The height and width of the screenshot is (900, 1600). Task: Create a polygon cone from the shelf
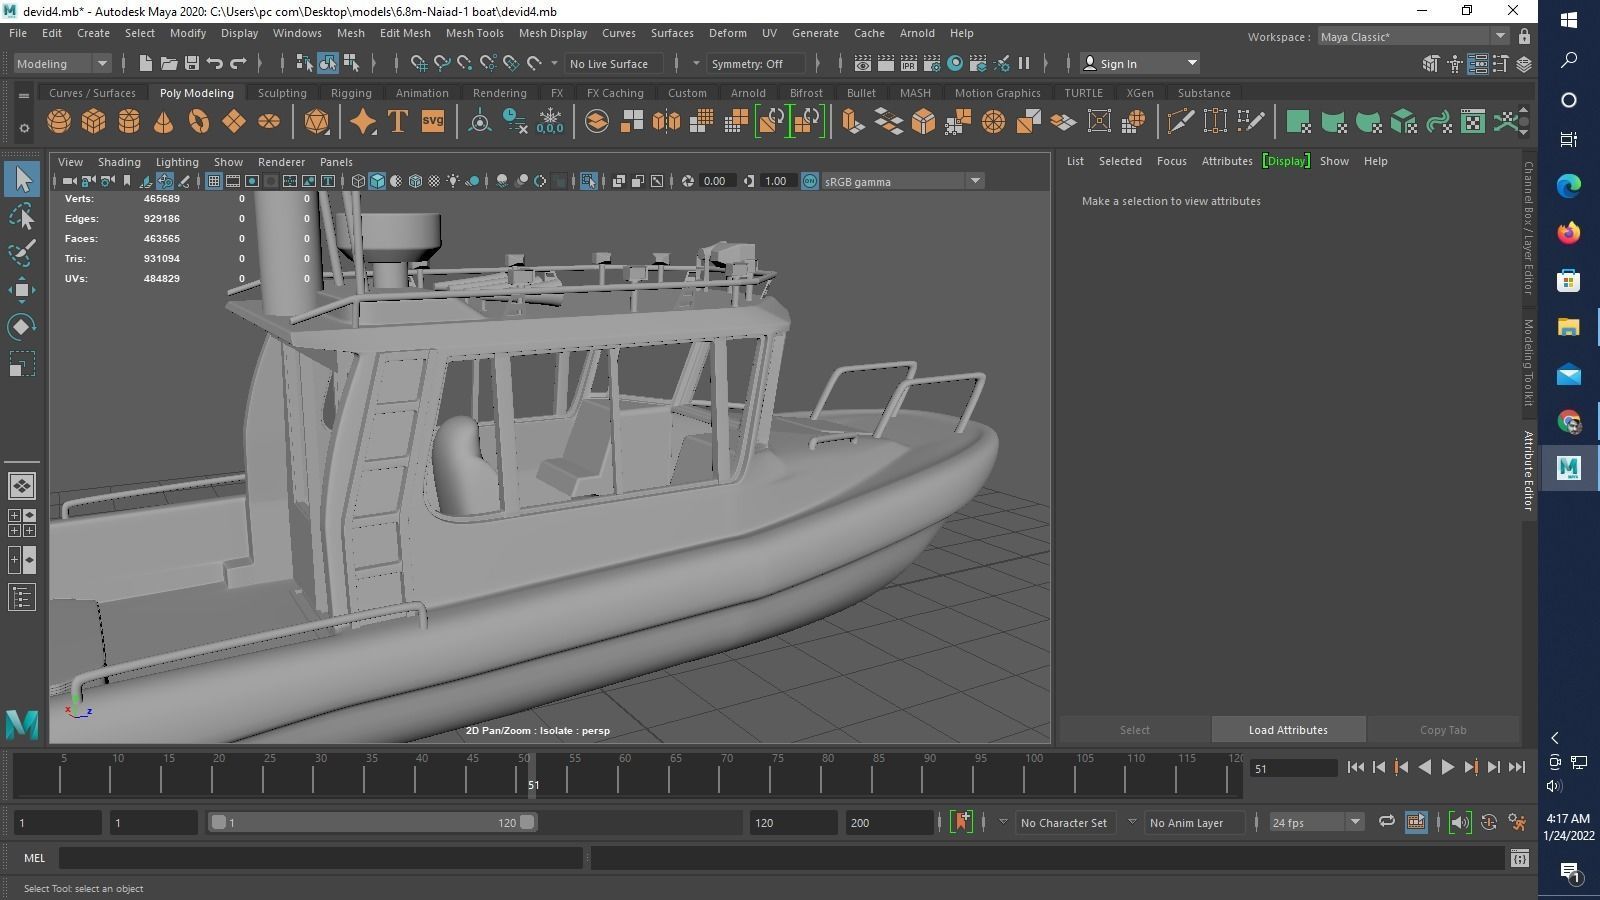tap(163, 122)
